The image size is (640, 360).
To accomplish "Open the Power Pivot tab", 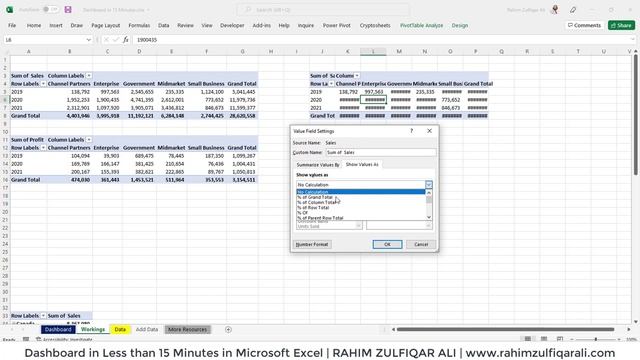I will pos(337,25).
